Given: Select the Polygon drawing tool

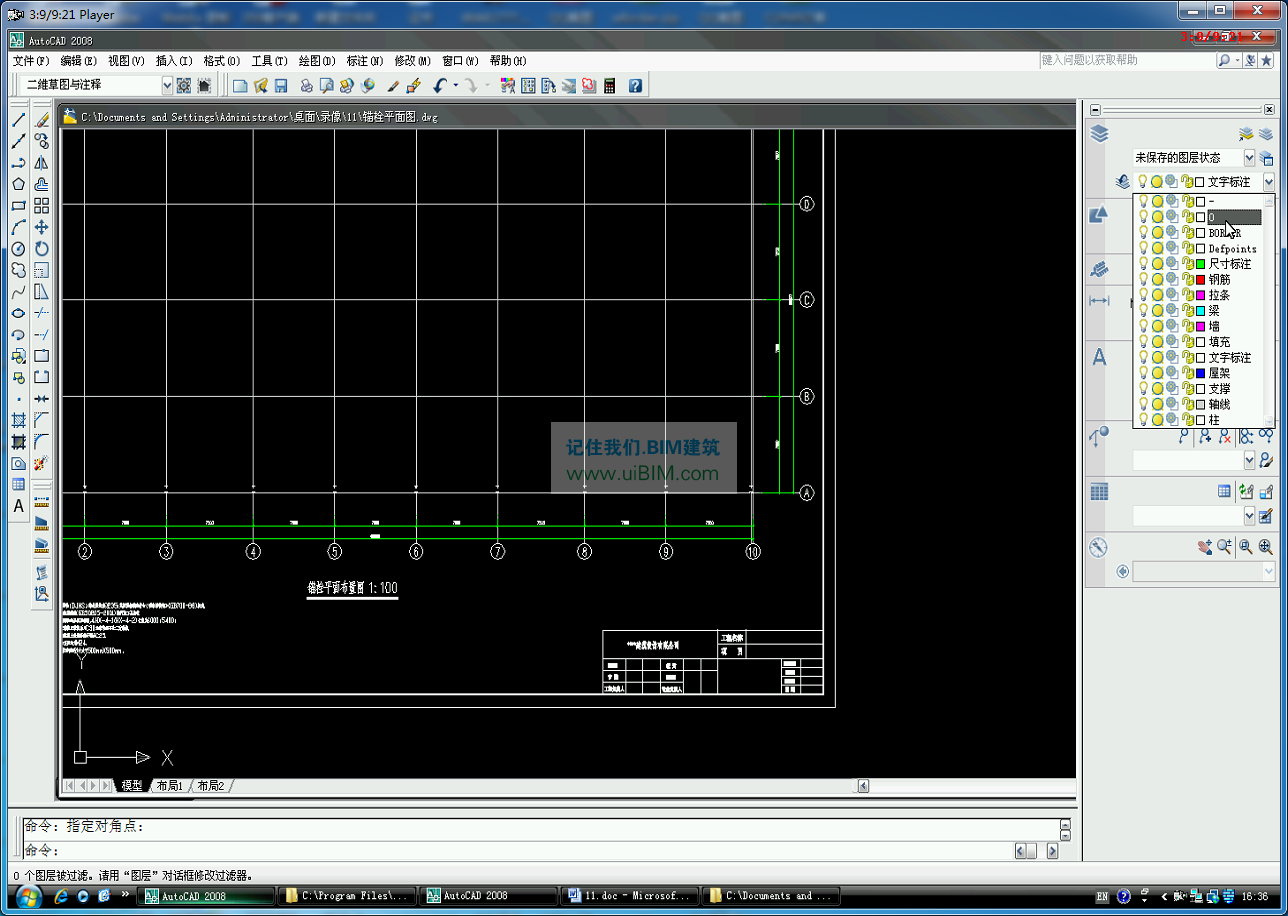Looking at the screenshot, I should click(x=18, y=184).
